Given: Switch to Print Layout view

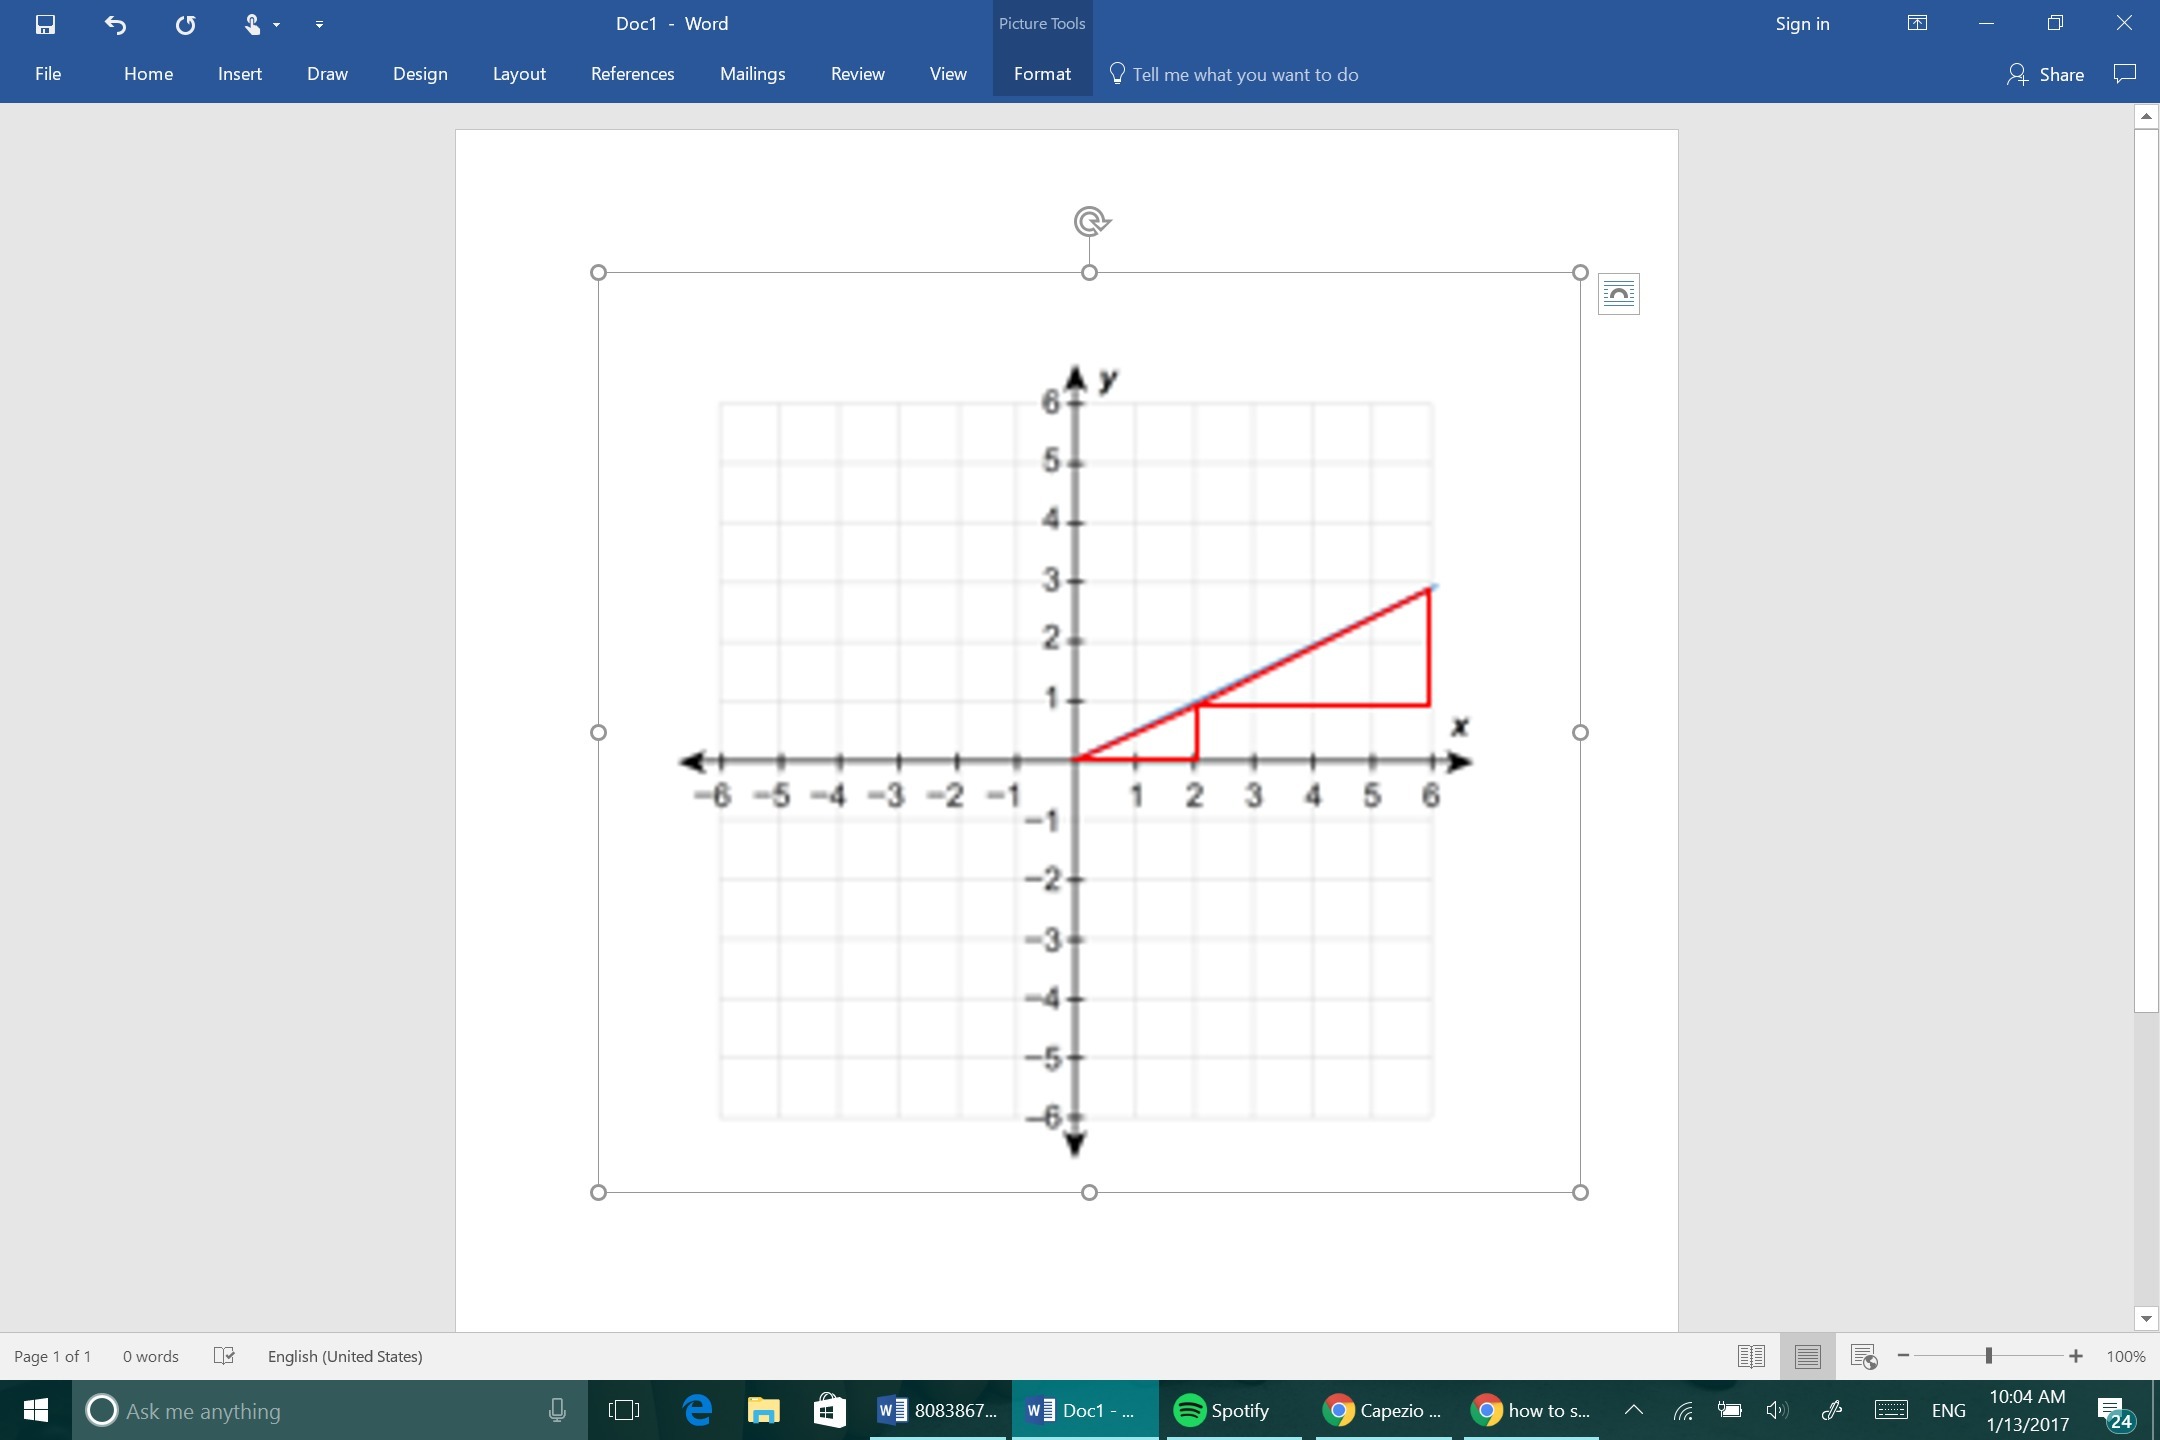Looking at the screenshot, I should point(1807,1356).
